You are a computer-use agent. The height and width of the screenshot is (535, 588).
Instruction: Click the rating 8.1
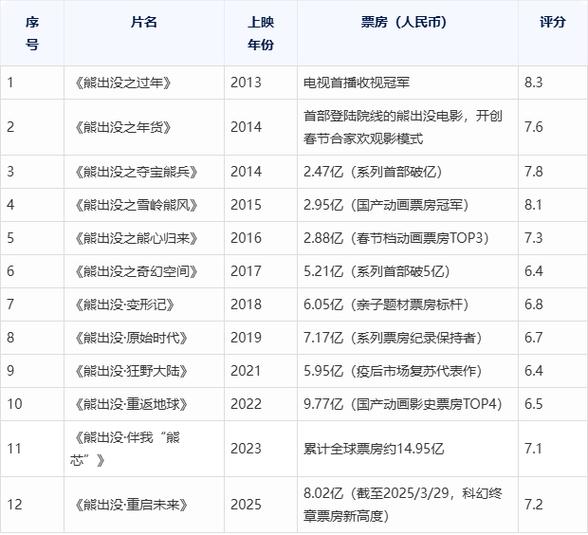534,205
